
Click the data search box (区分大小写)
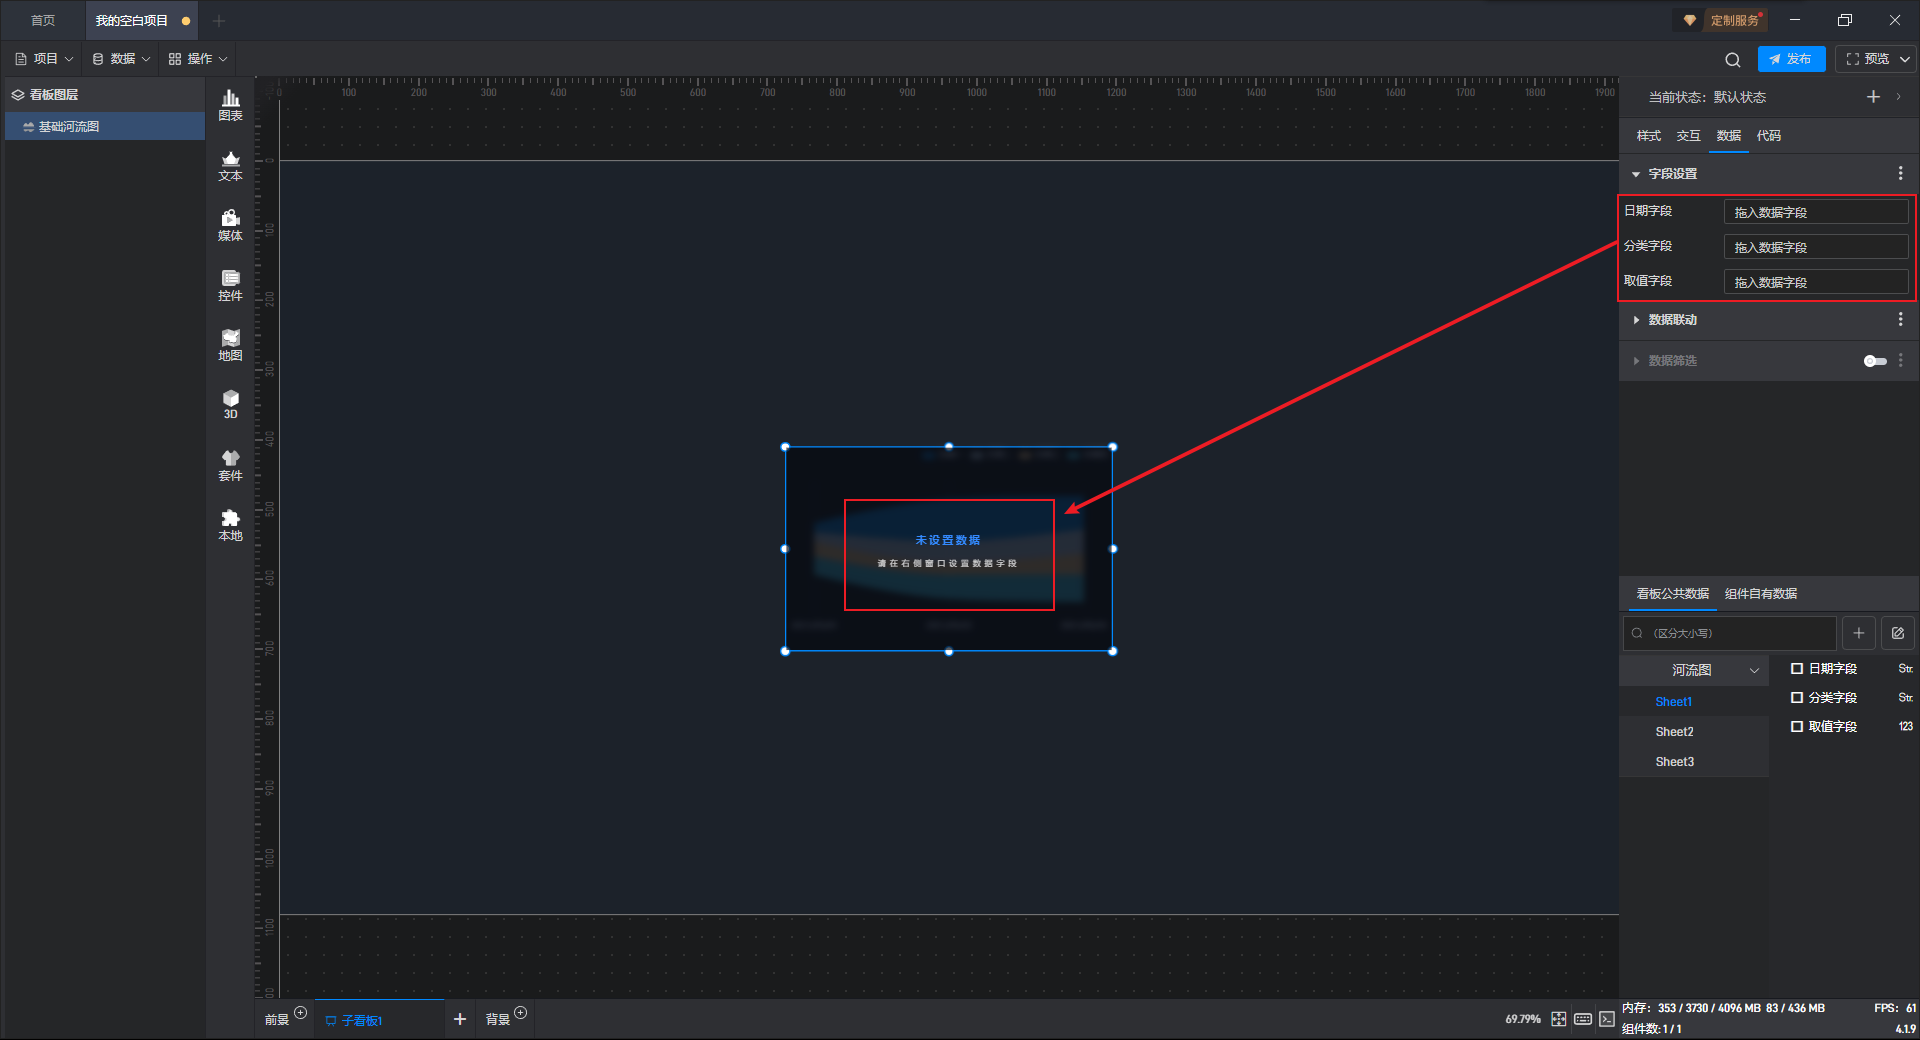click(x=1729, y=633)
